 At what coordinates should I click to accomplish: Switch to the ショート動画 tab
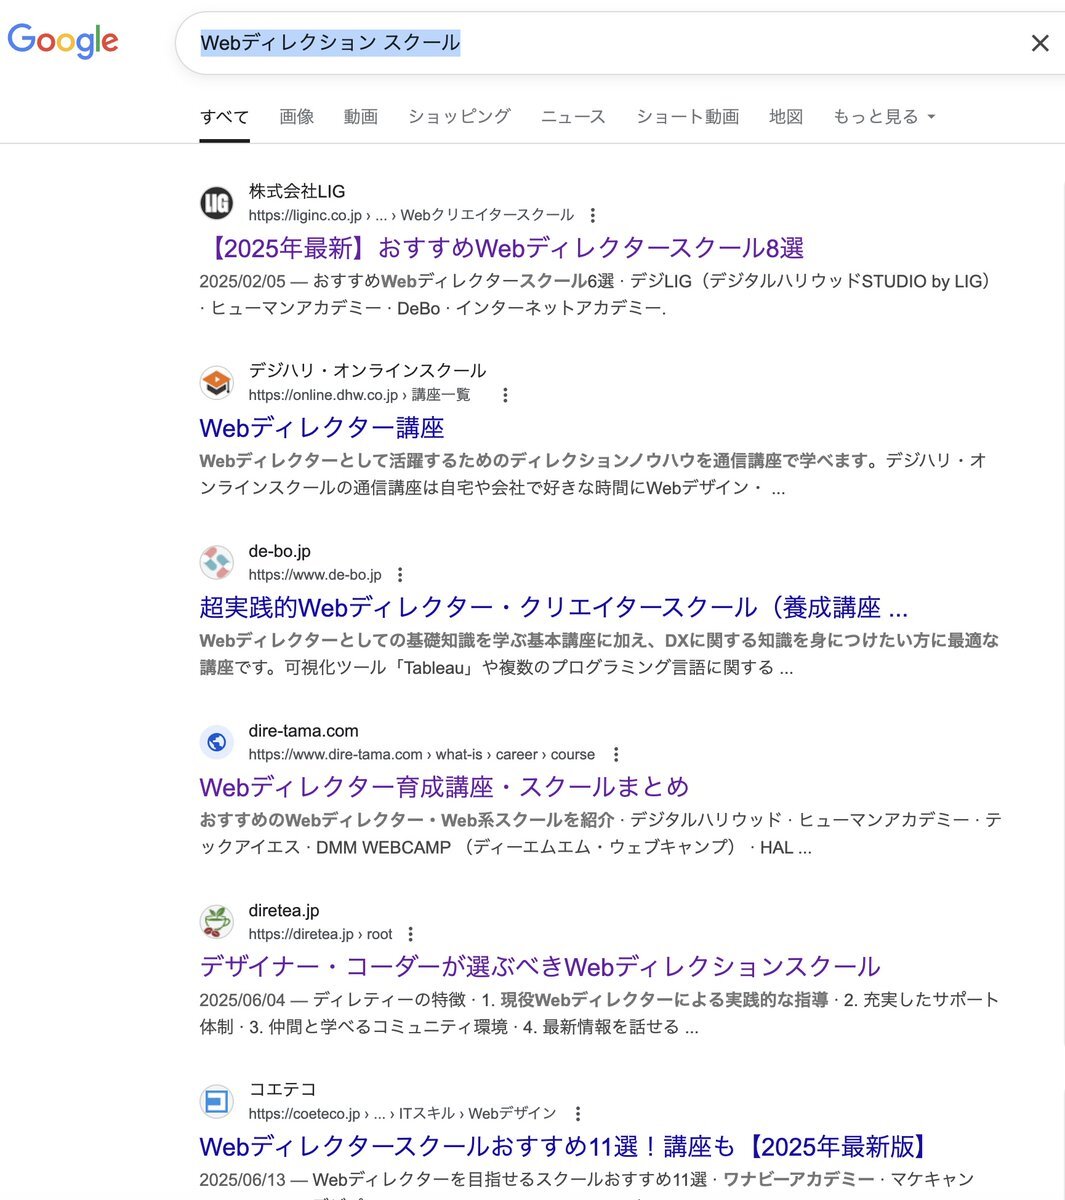tap(688, 117)
